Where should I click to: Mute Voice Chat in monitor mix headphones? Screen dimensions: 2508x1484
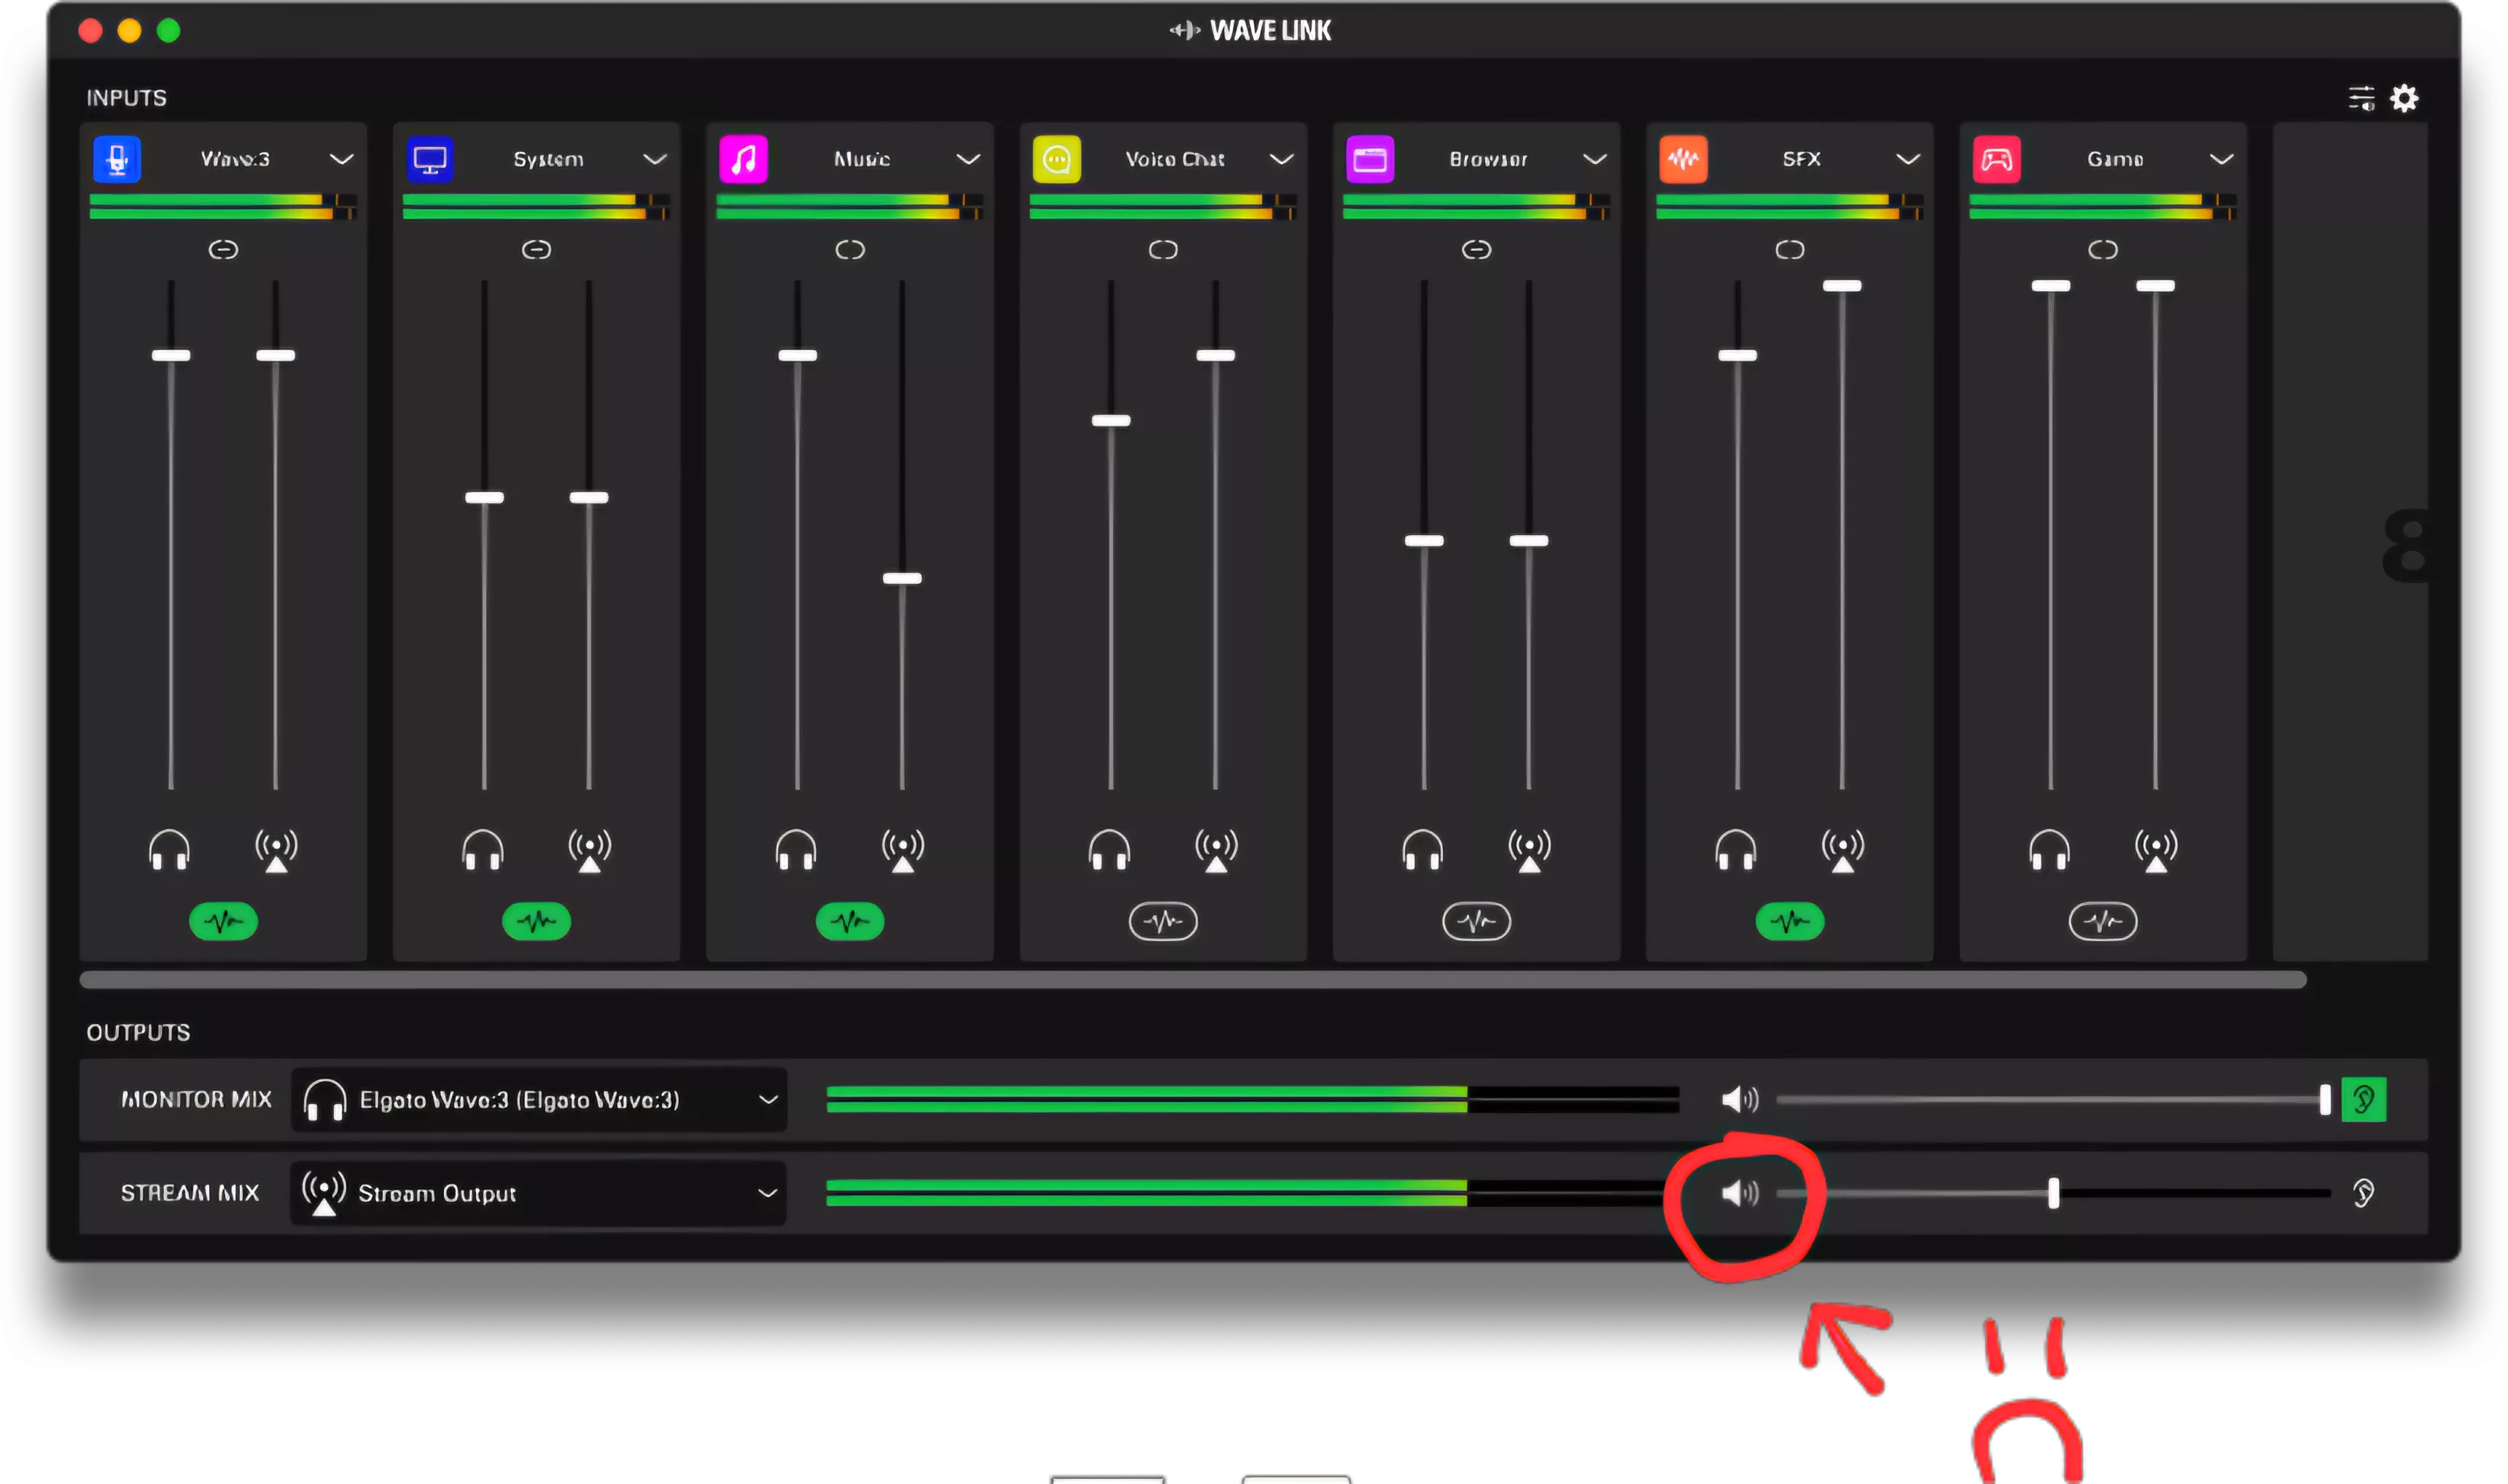tap(1109, 851)
